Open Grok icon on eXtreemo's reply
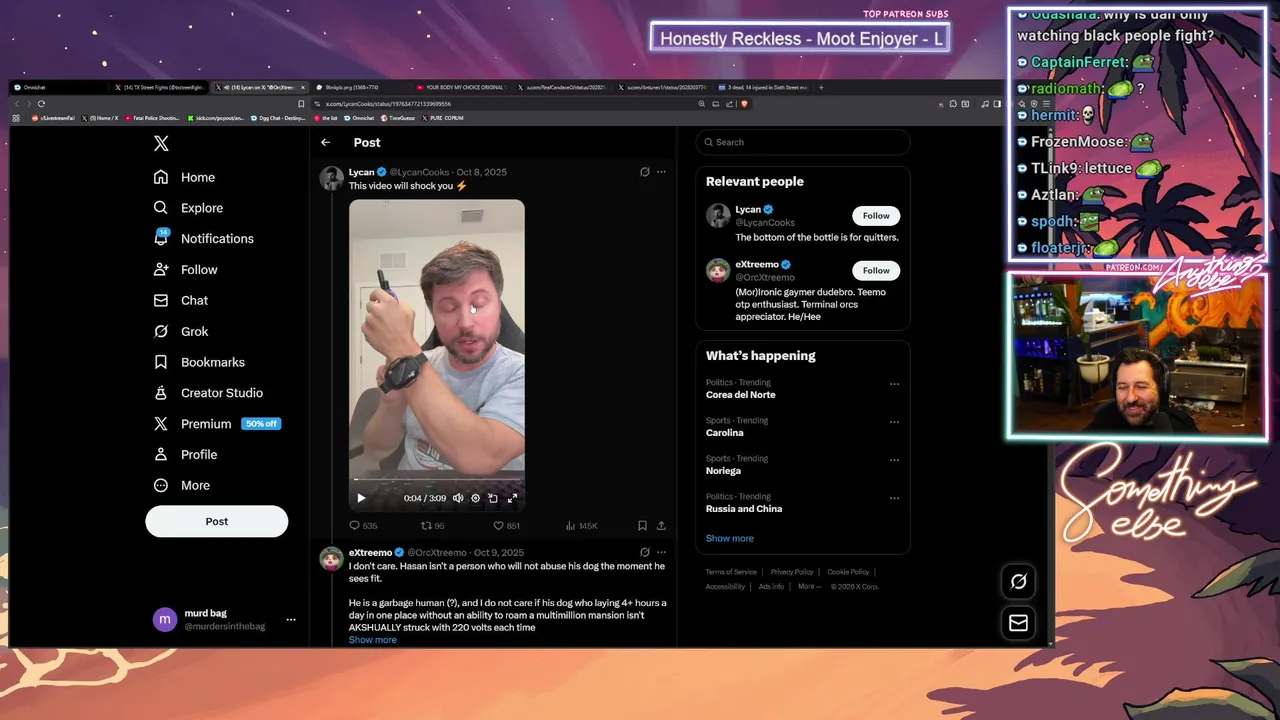 (645, 552)
